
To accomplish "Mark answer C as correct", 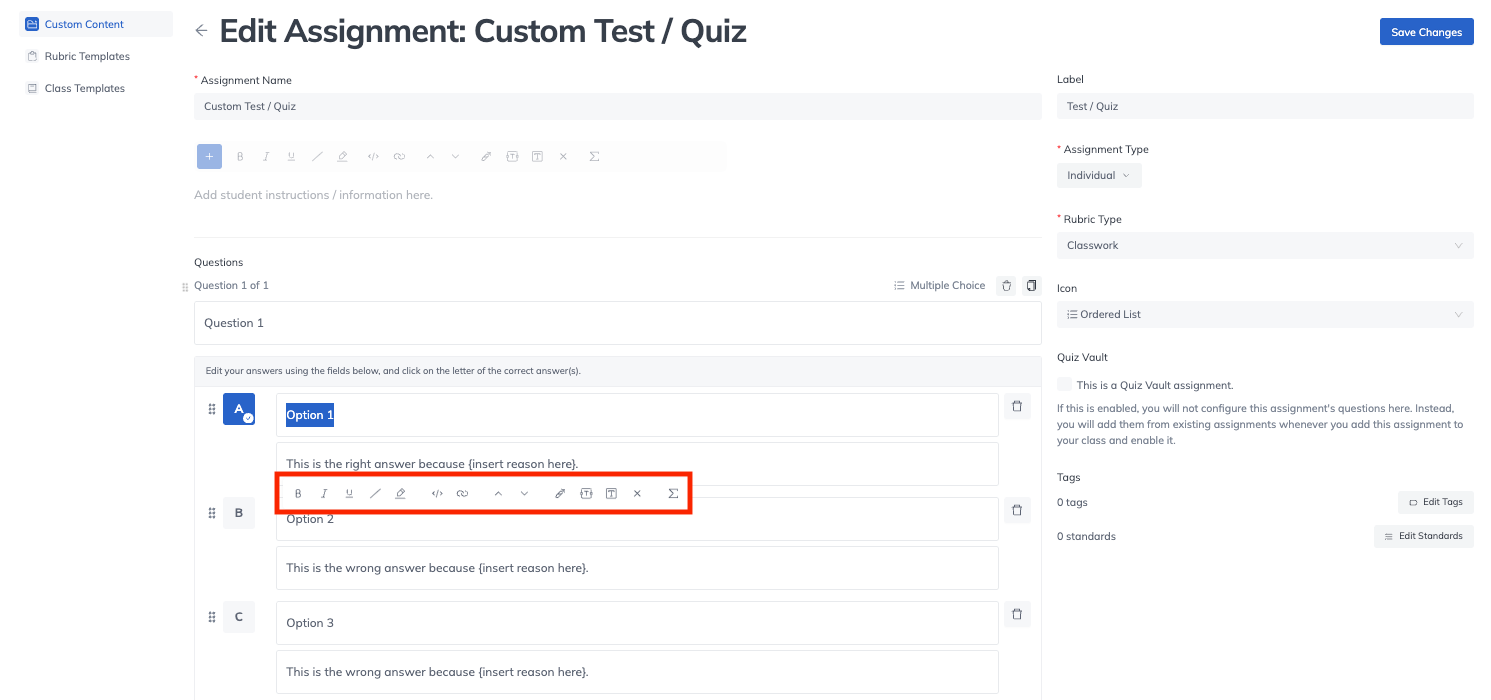I will (x=239, y=617).
